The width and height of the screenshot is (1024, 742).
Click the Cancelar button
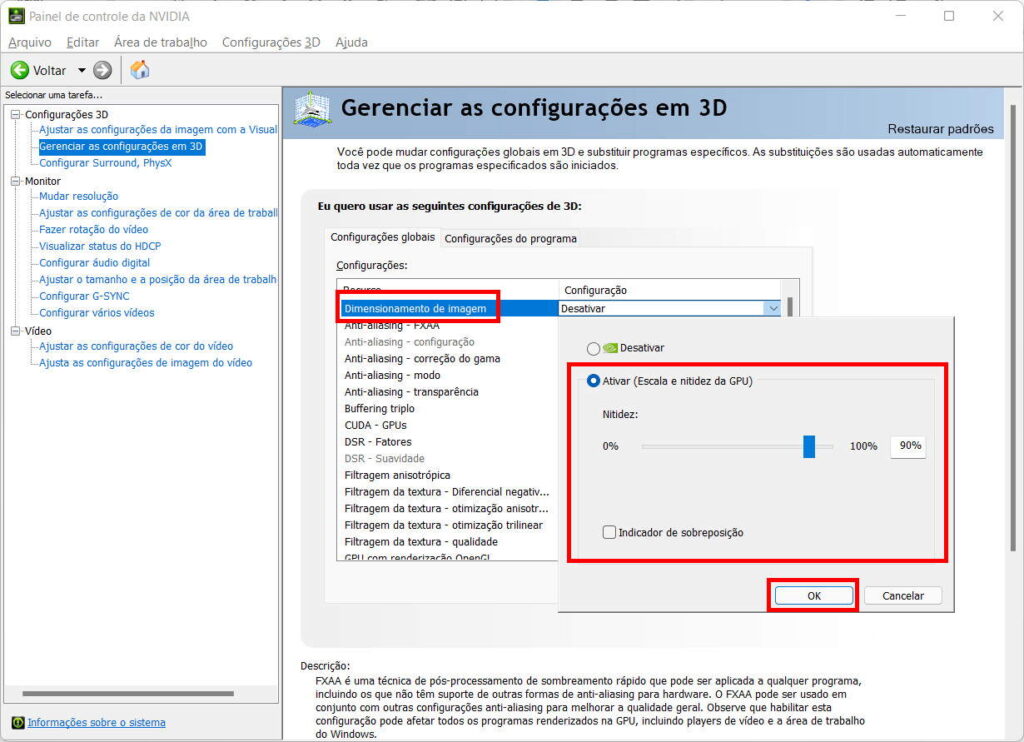click(x=902, y=595)
